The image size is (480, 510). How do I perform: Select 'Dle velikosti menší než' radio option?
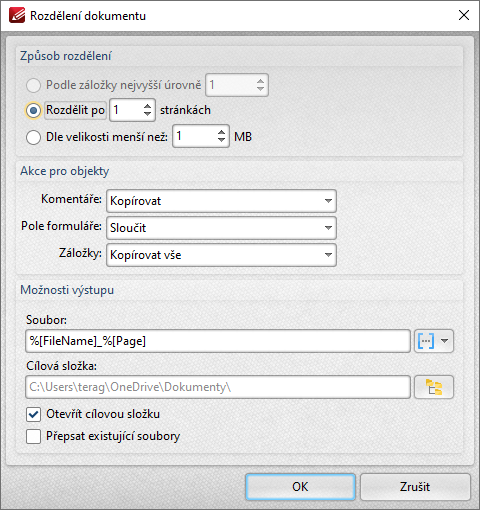[x=33, y=137]
